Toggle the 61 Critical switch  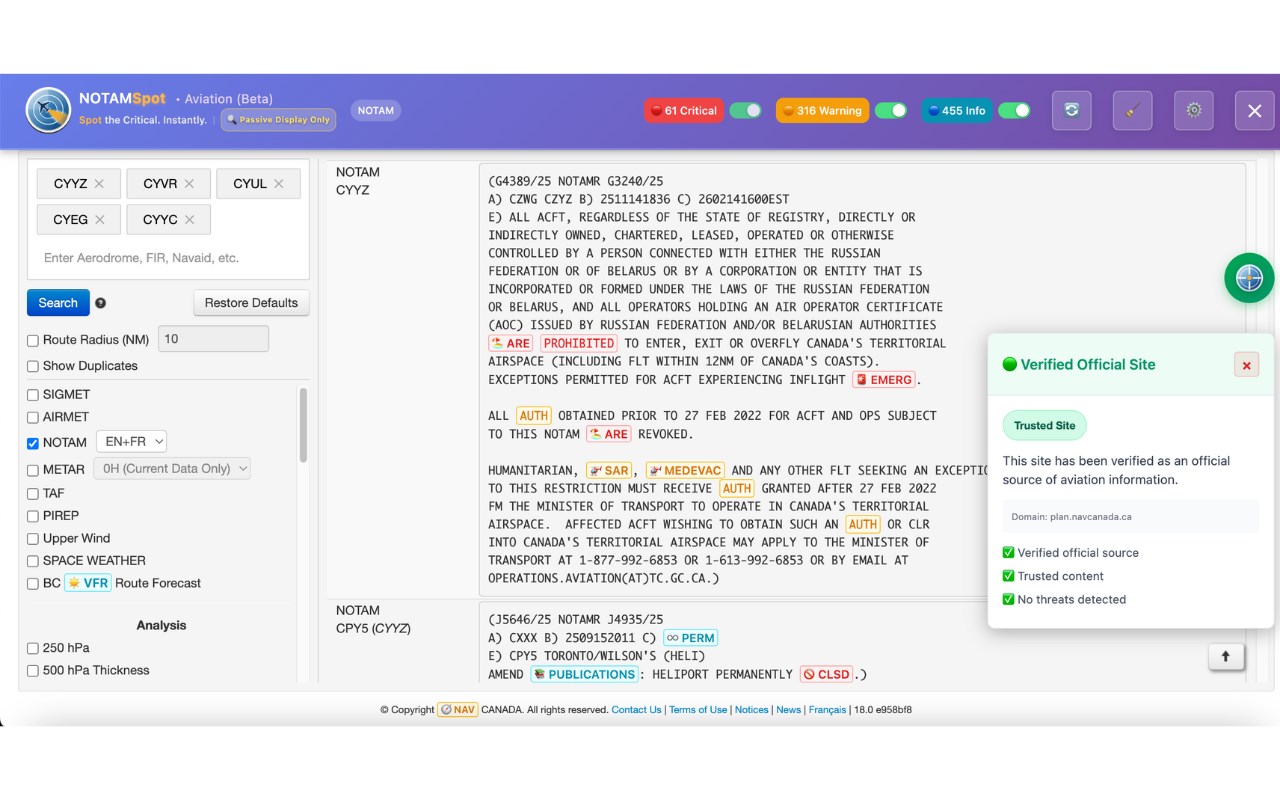(745, 111)
